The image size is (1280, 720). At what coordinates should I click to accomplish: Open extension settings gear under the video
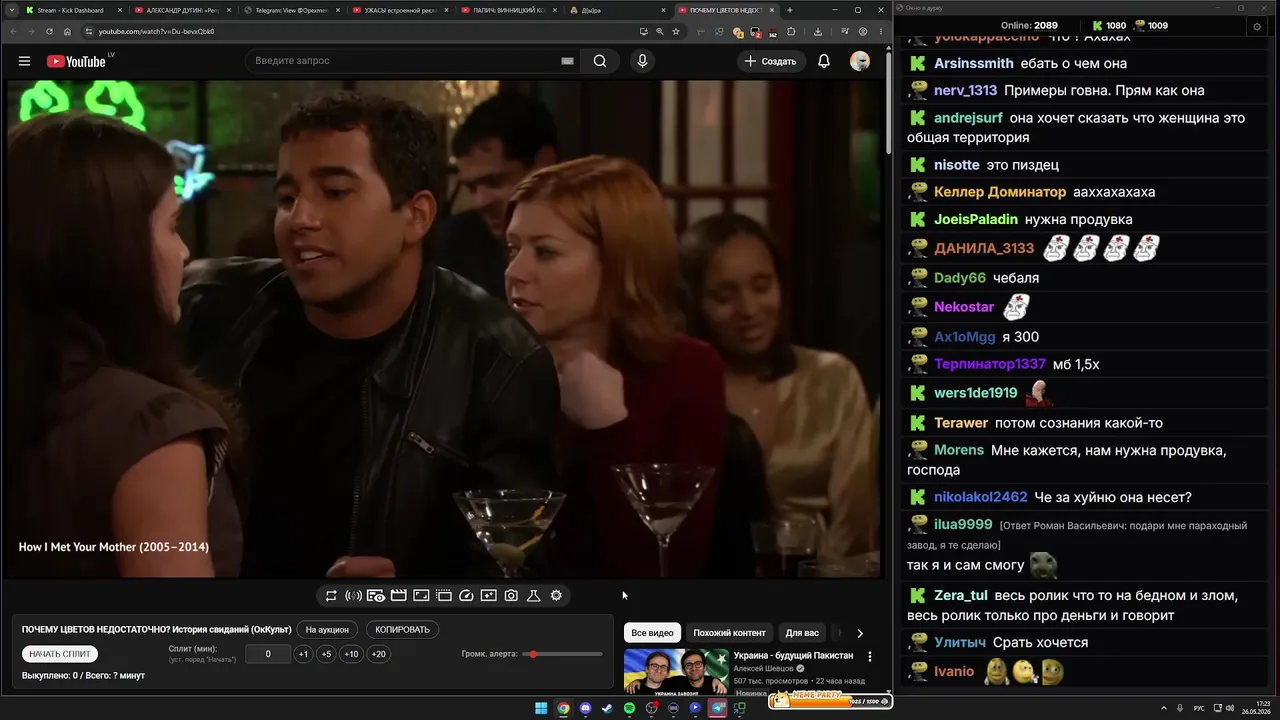point(556,595)
